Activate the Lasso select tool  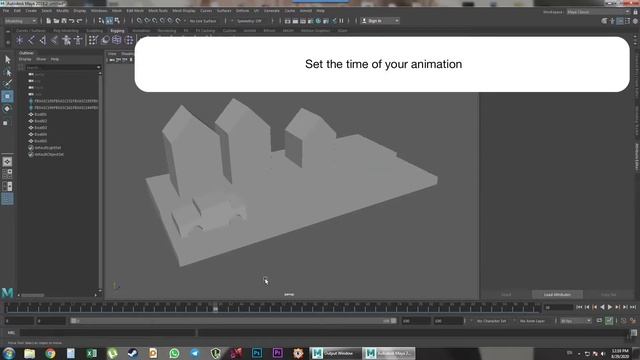click(x=7, y=72)
